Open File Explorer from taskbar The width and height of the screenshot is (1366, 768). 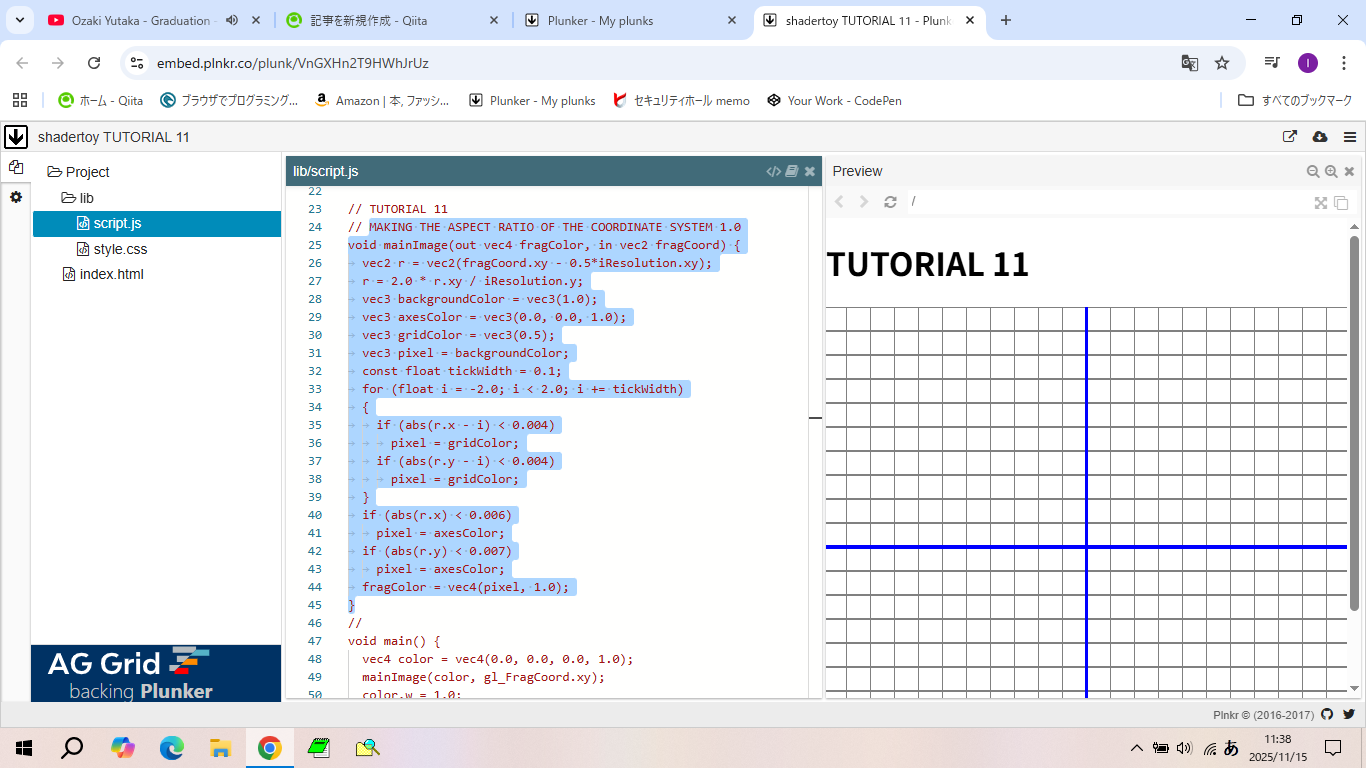(221, 747)
